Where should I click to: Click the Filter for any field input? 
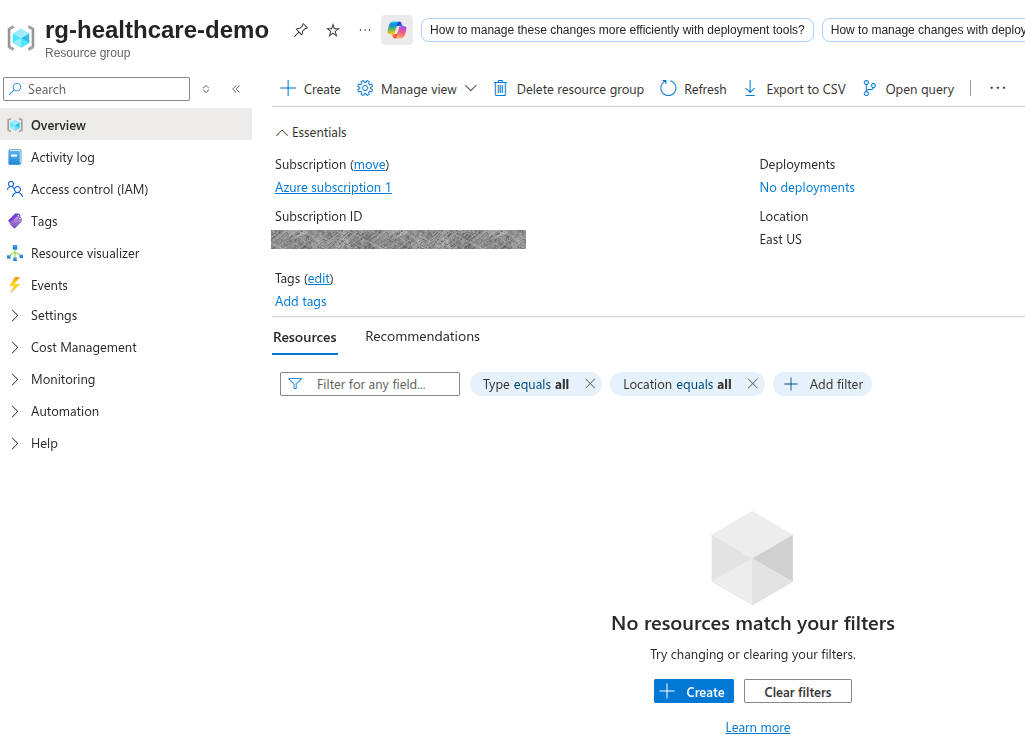[x=380, y=384]
